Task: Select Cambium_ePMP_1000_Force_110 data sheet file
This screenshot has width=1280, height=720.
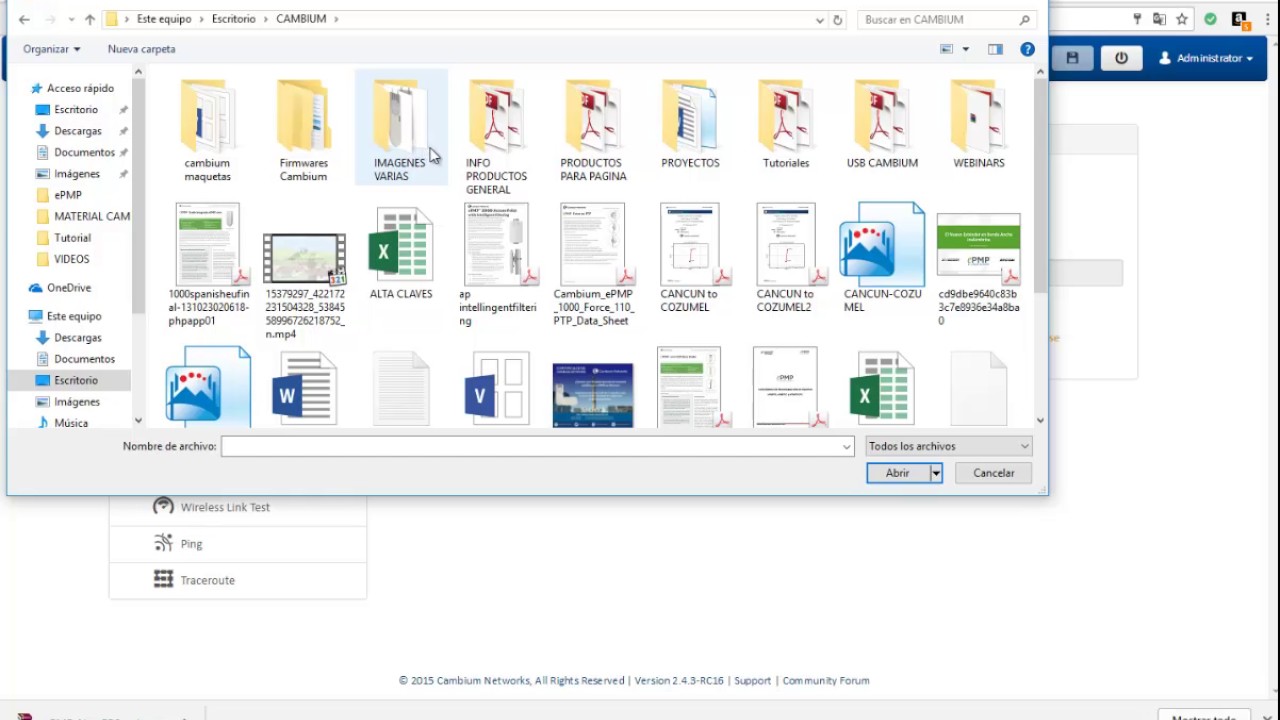Action: pos(593,265)
